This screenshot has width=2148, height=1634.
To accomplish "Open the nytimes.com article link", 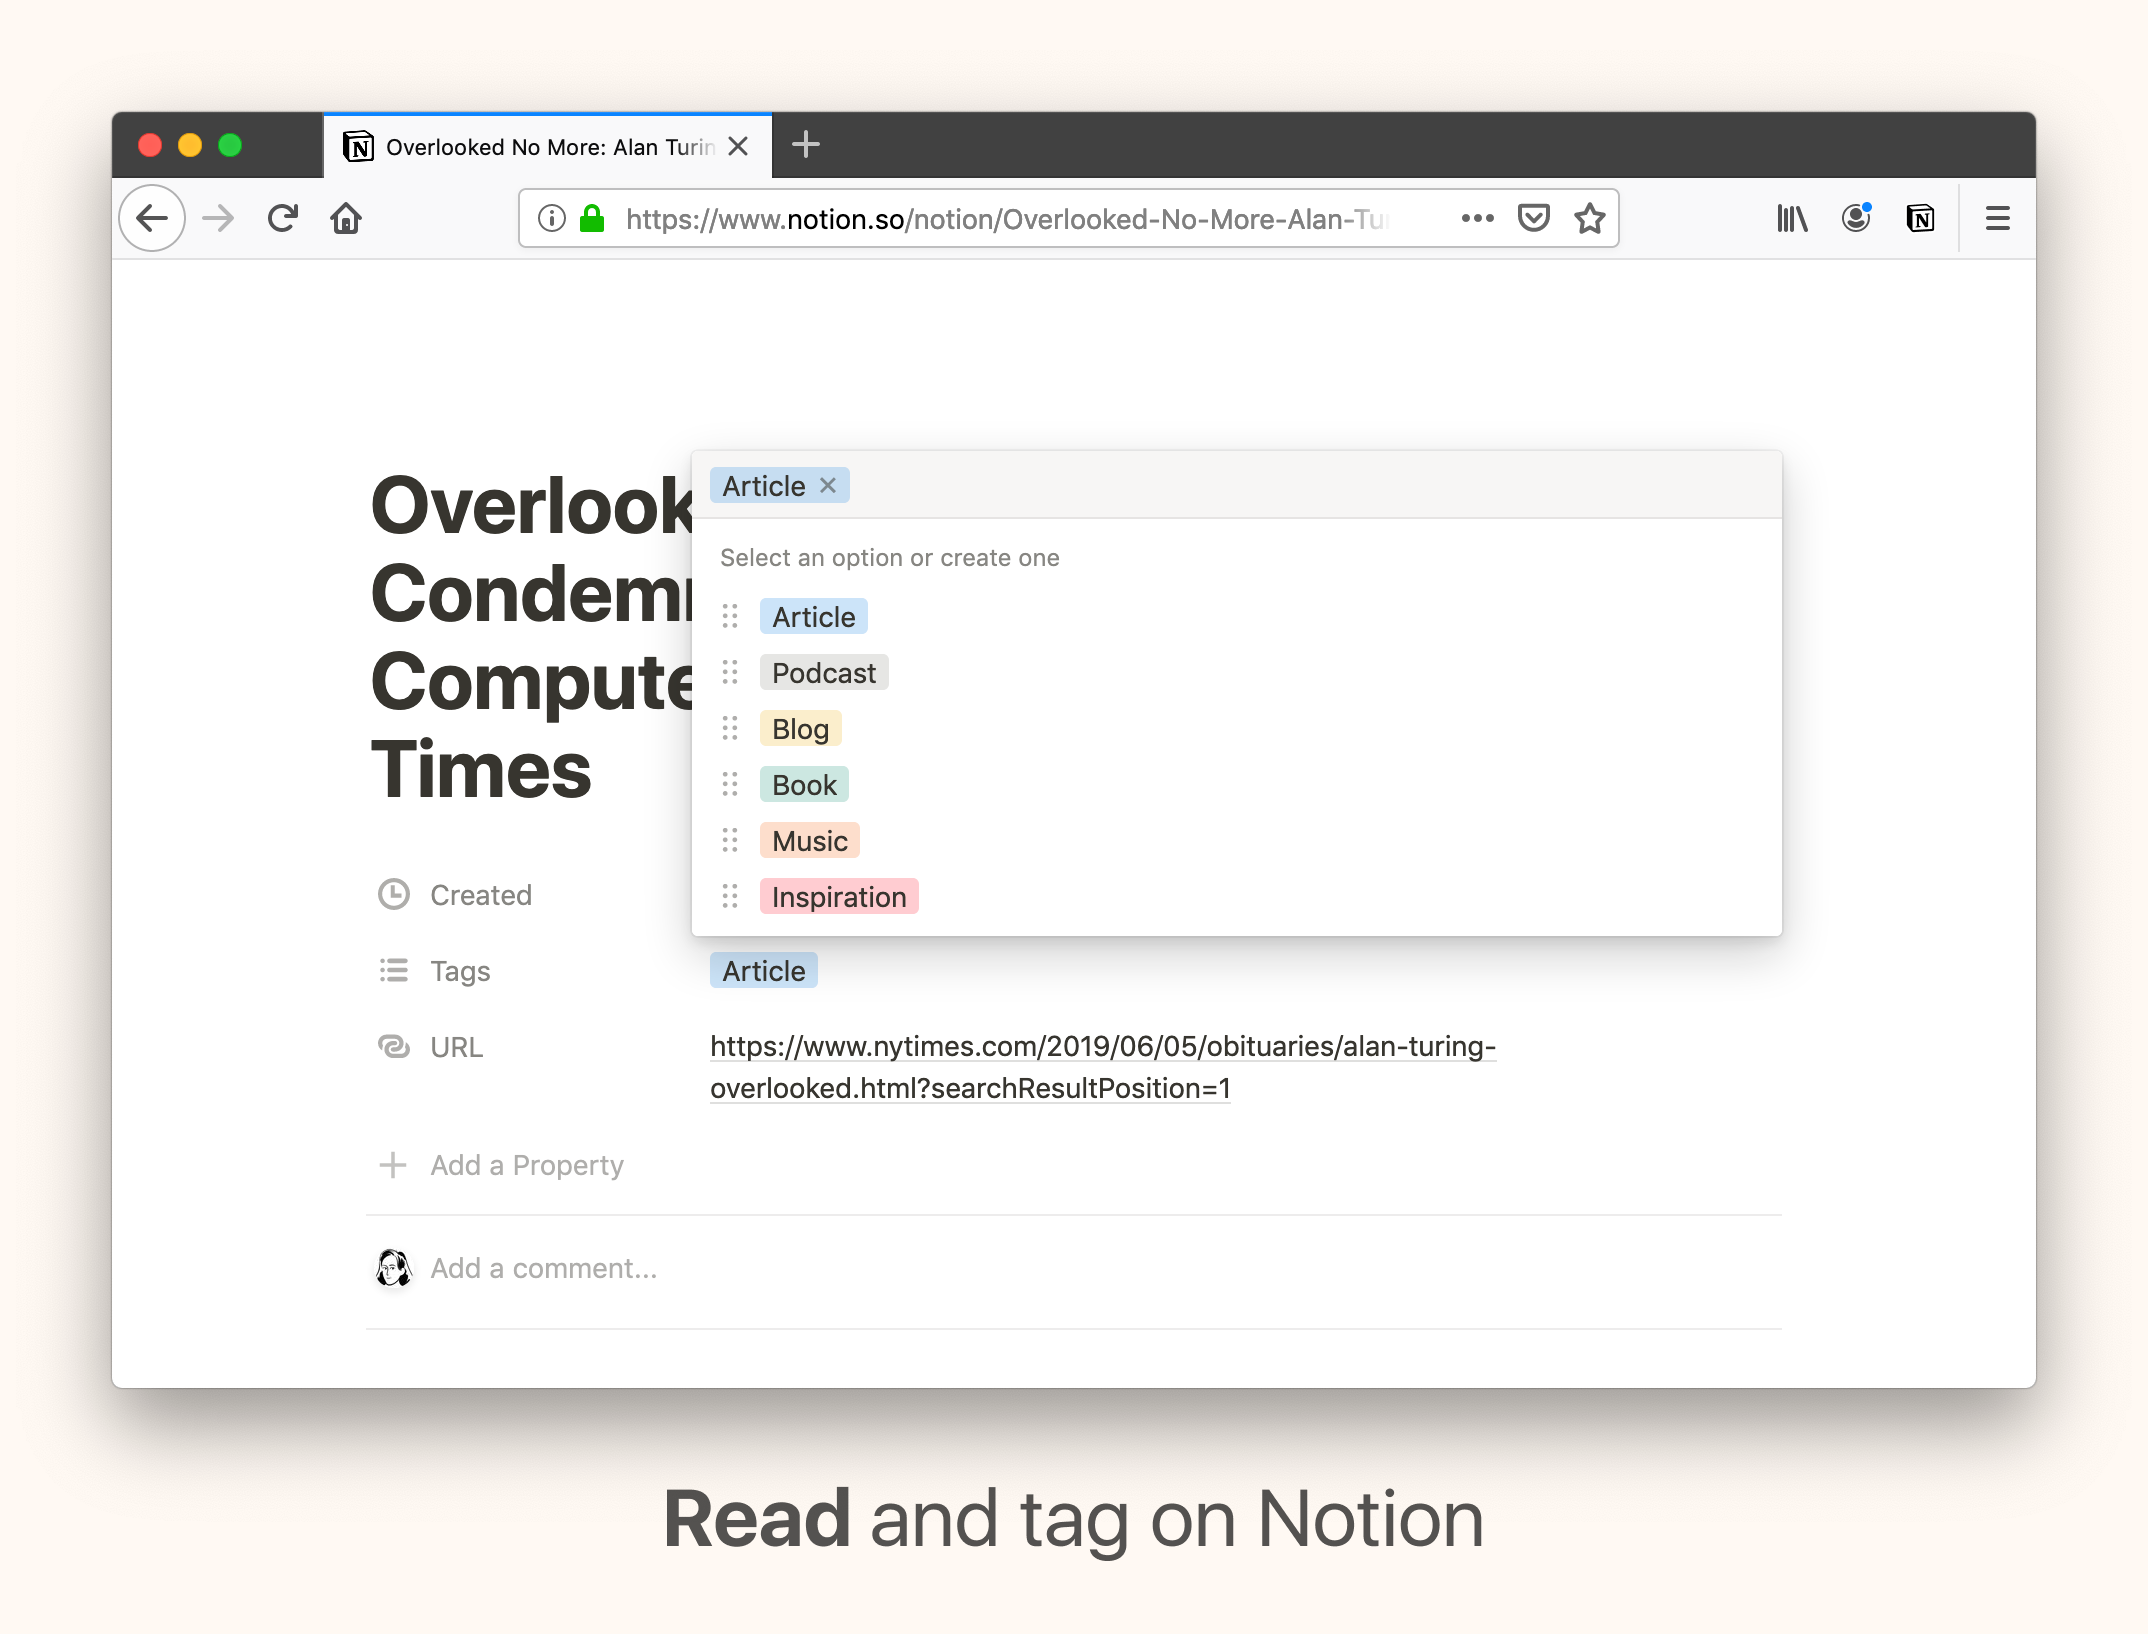I will click(x=1103, y=1067).
